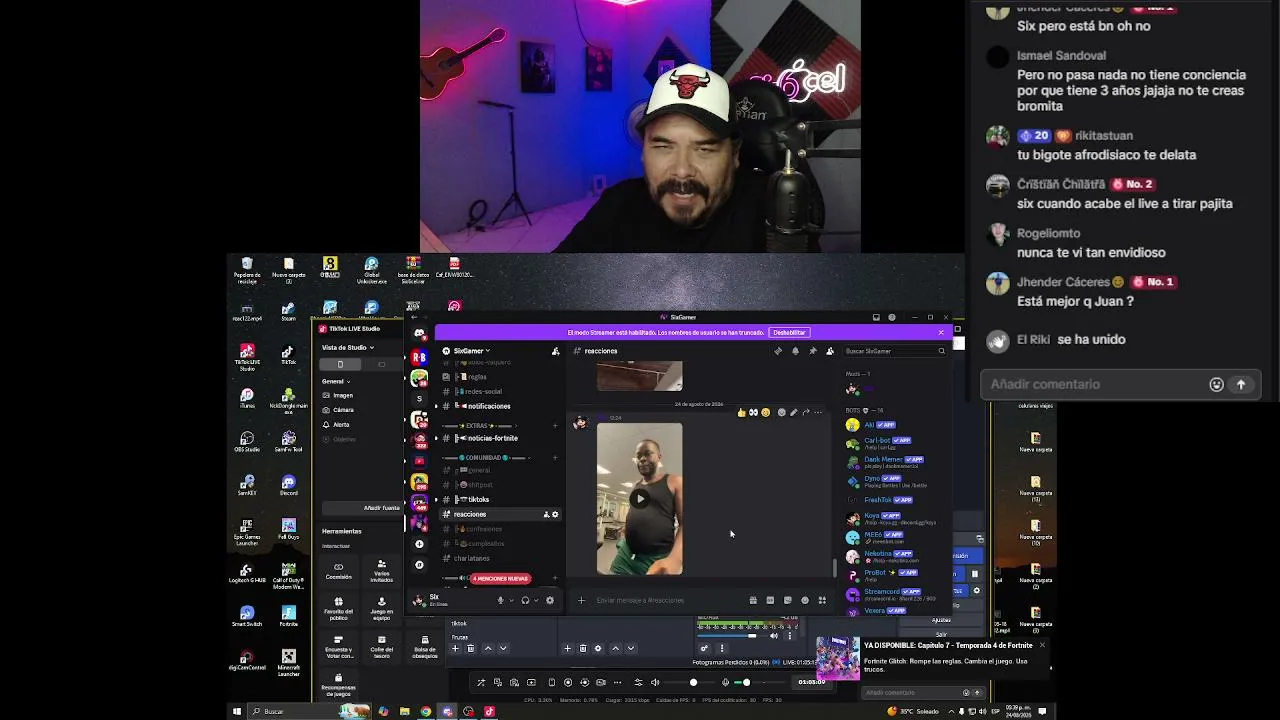Mute the speaker in TikTok Studio bottom toolbar

(x=655, y=682)
